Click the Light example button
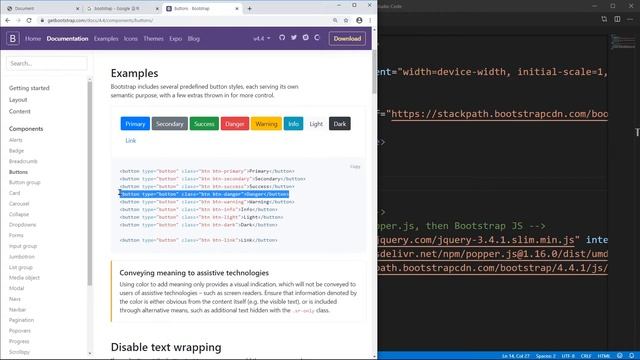The image size is (640, 360). (x=316, y=124)
